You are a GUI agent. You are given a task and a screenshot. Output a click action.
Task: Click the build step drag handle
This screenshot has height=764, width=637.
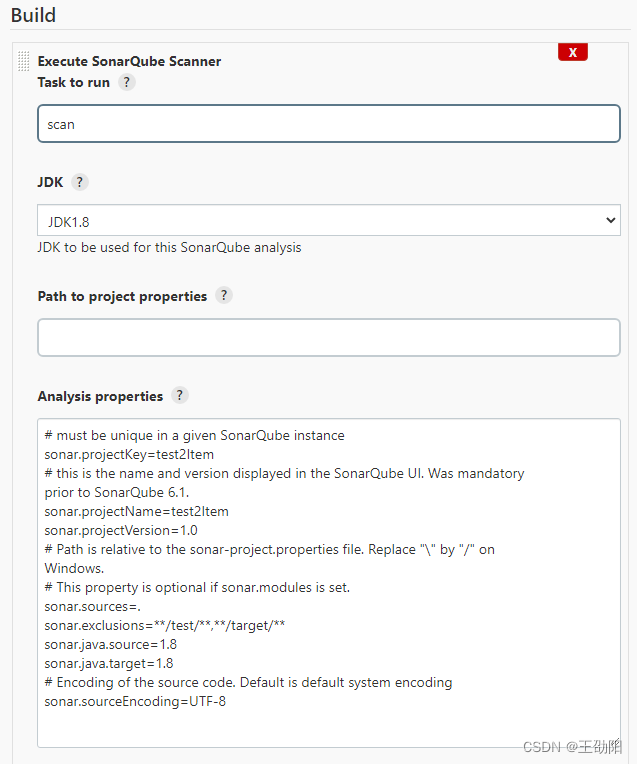point(24,62)
